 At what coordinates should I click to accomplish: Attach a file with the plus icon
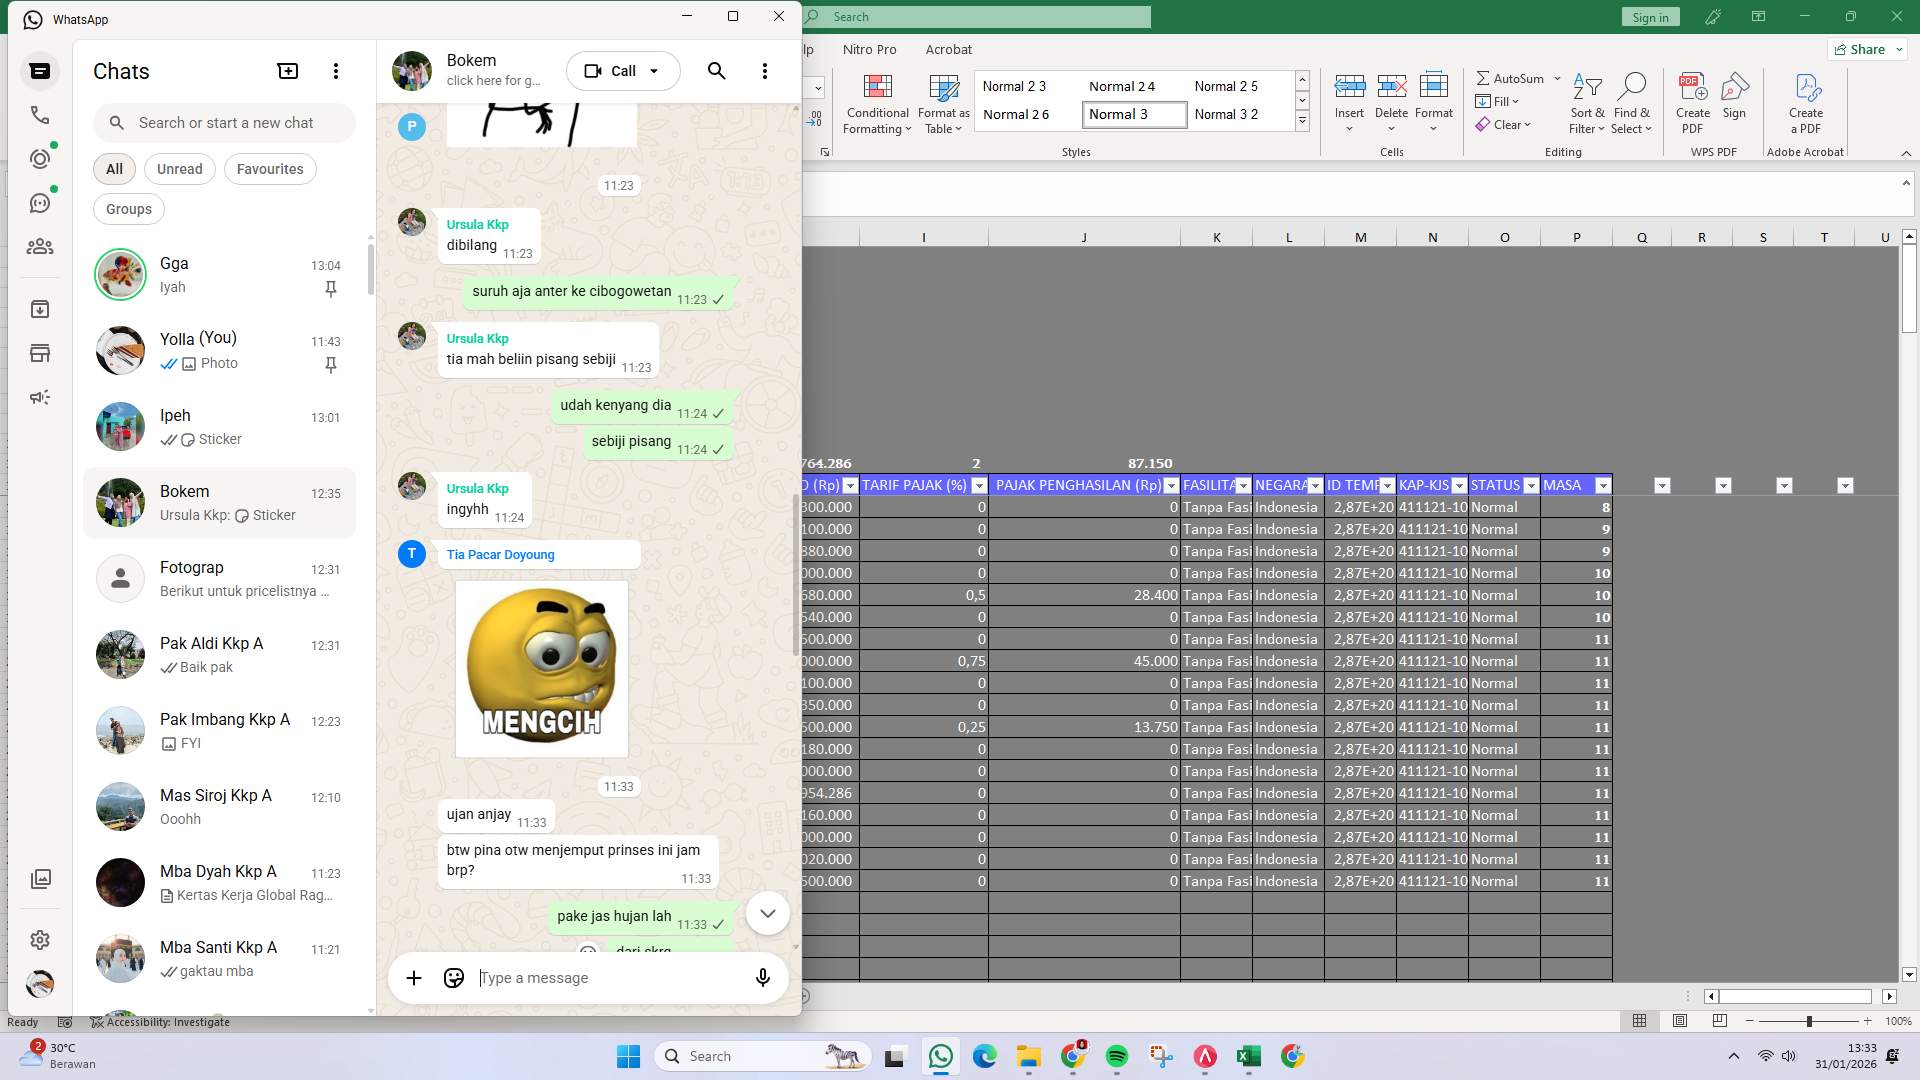coord(414,977)
